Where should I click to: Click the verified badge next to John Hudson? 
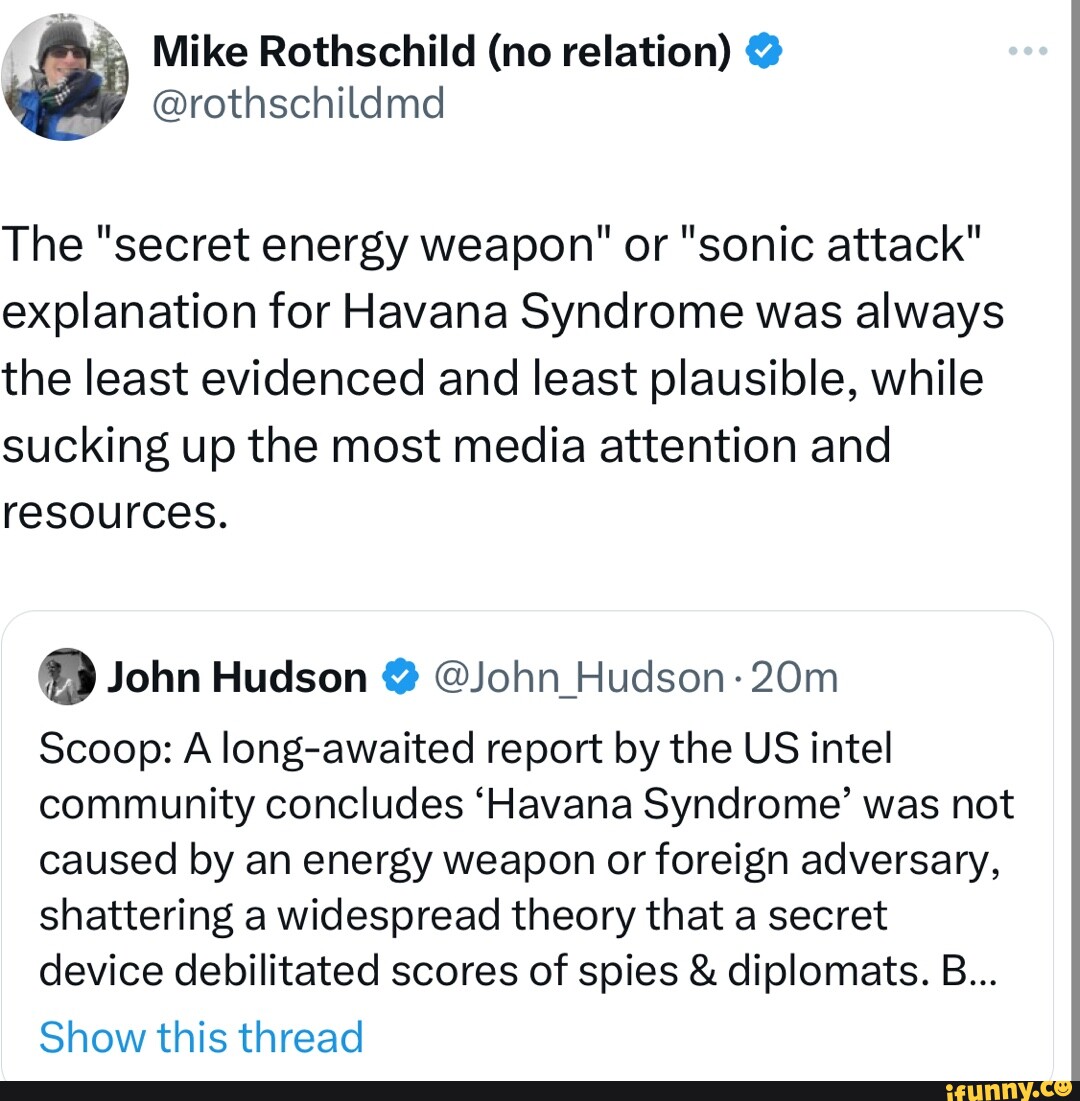(x=401, y=678)
